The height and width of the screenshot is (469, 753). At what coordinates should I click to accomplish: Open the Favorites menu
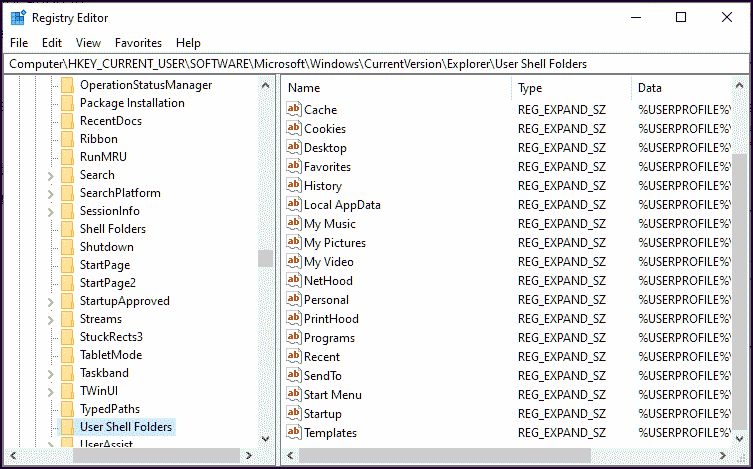pyautogui.click(x=138, y=43)
